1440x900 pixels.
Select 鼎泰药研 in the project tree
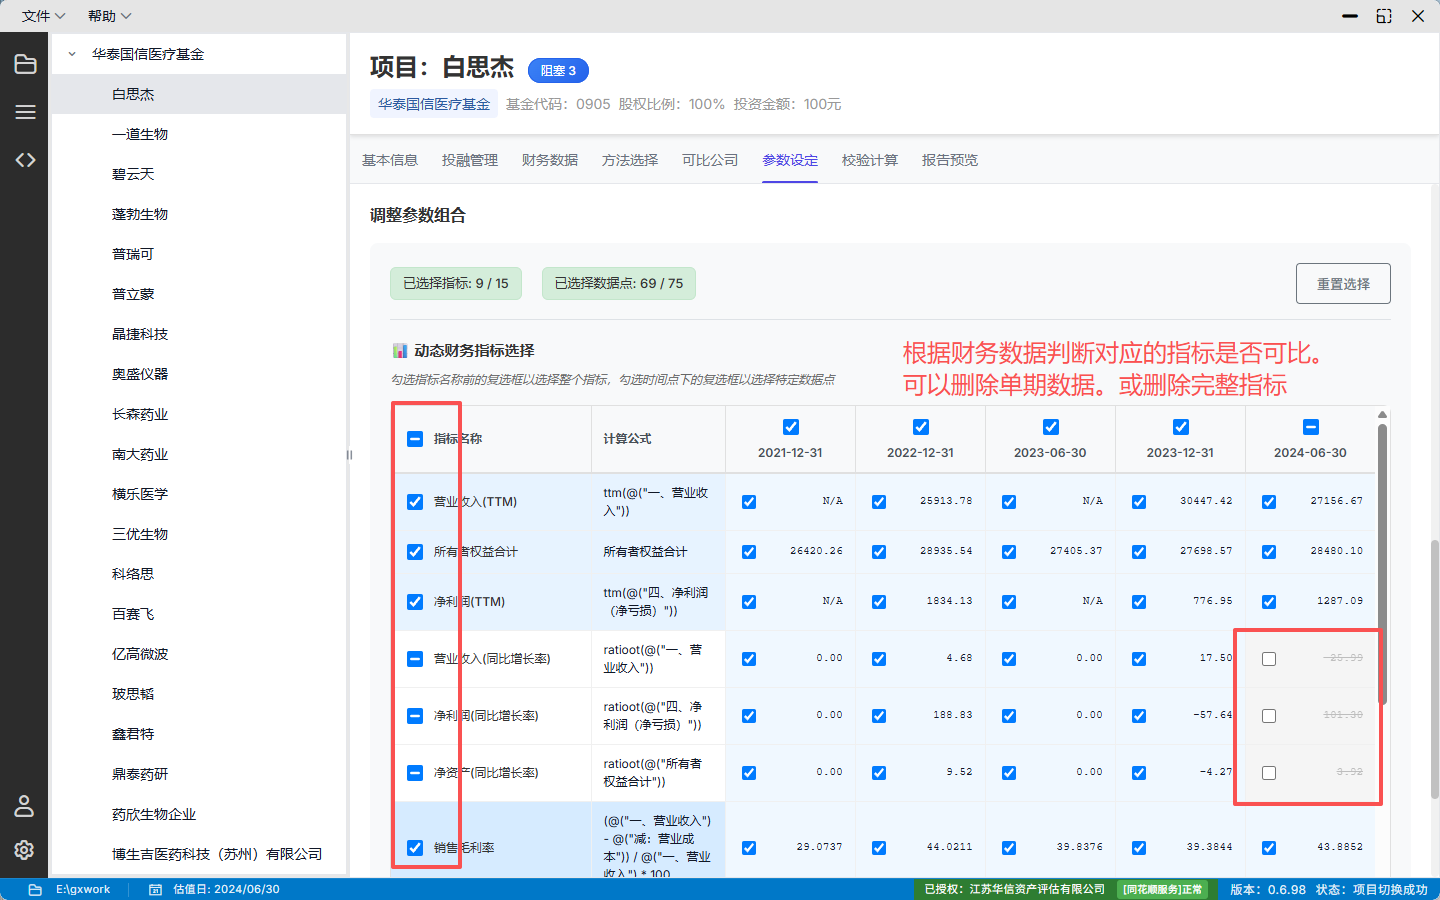point(199,774)
